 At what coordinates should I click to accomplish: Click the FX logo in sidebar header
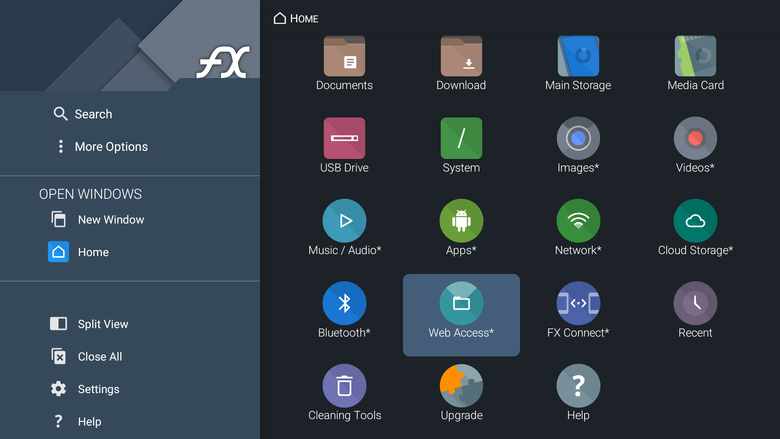pos(223,62)
